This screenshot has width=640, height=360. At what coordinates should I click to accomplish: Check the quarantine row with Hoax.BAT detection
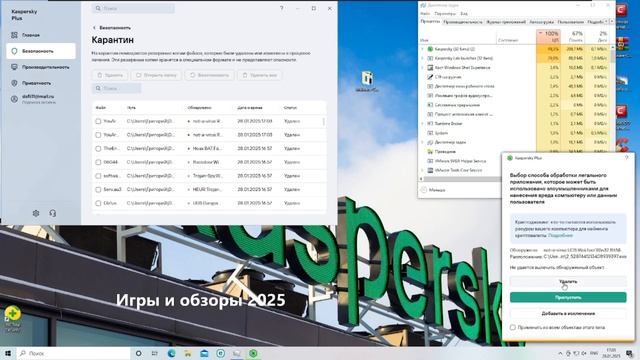(x=98, y=149)
